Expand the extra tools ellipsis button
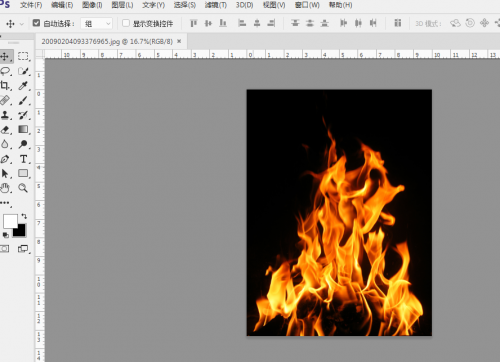Screen dimensions: 500x362 tap(5, 202)
